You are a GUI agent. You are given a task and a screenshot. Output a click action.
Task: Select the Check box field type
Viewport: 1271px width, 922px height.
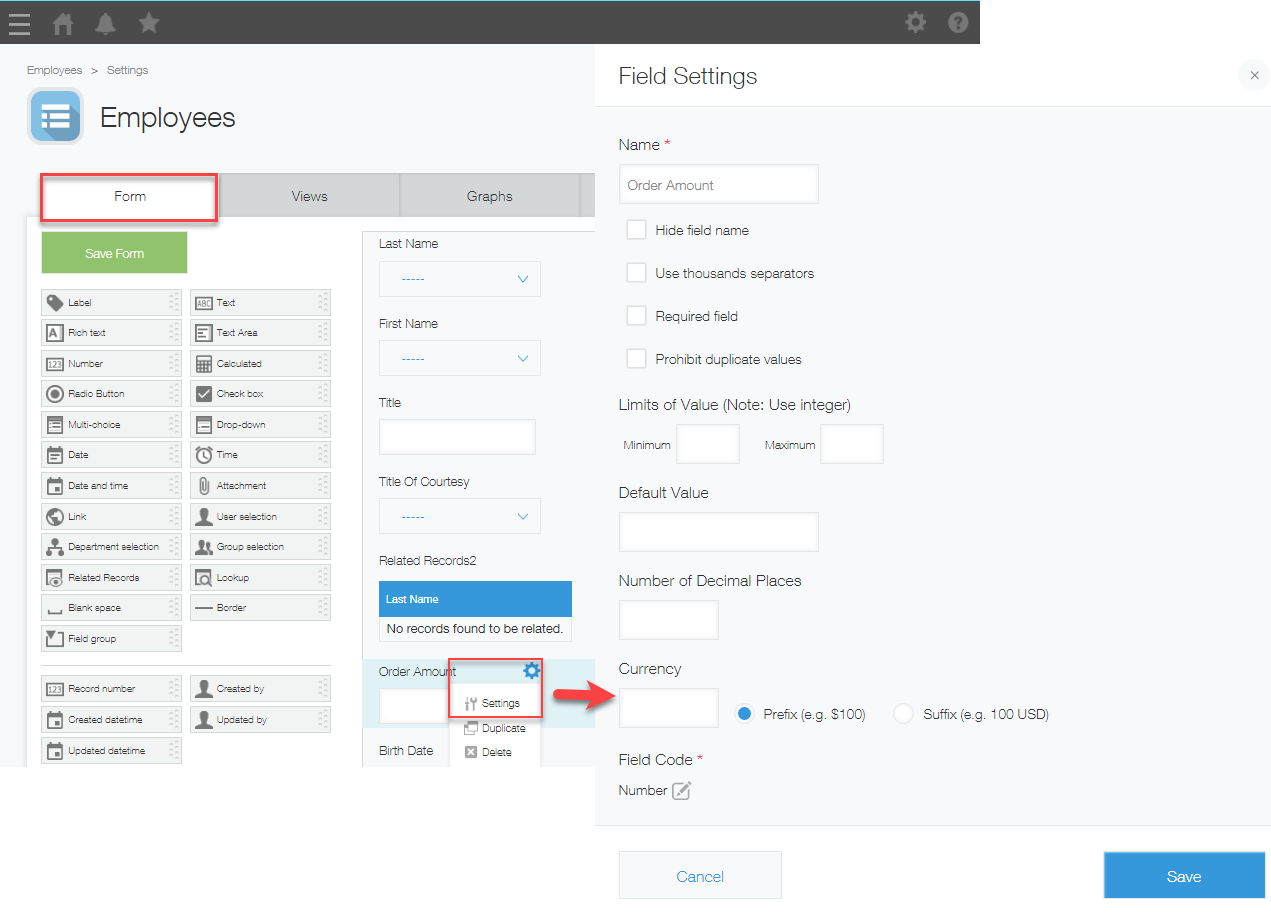tap(260, 394)
